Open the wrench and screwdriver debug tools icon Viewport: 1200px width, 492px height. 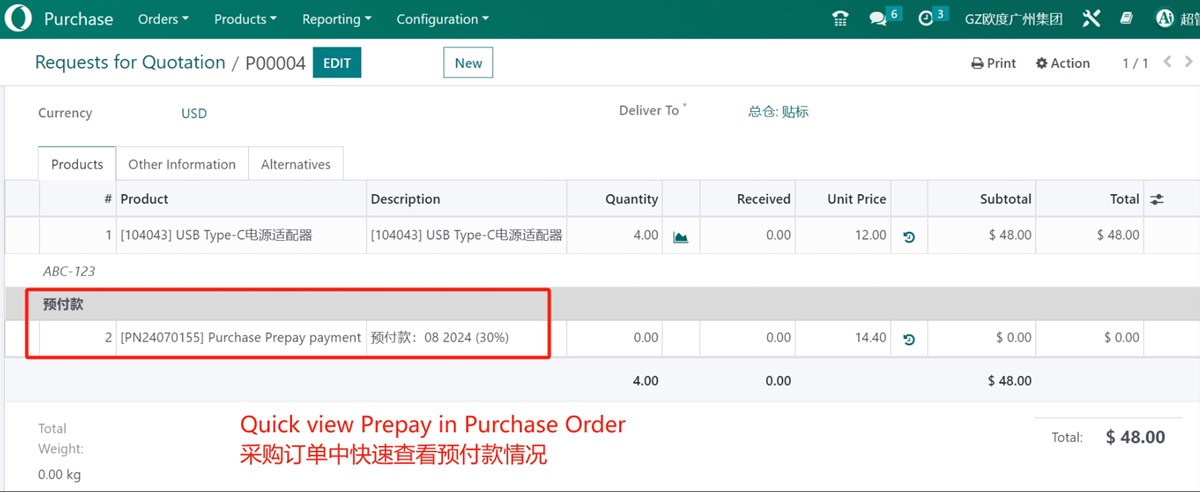[1091, 19]
